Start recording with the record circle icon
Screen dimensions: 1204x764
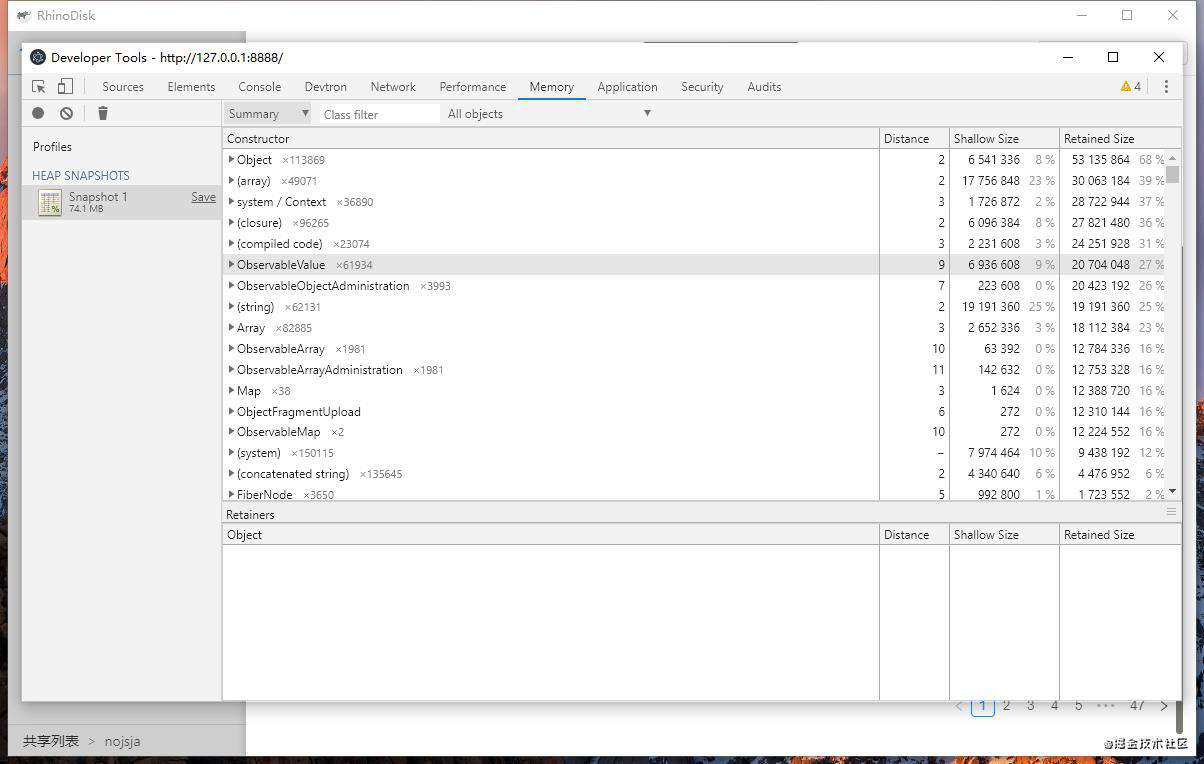point(38,113)
